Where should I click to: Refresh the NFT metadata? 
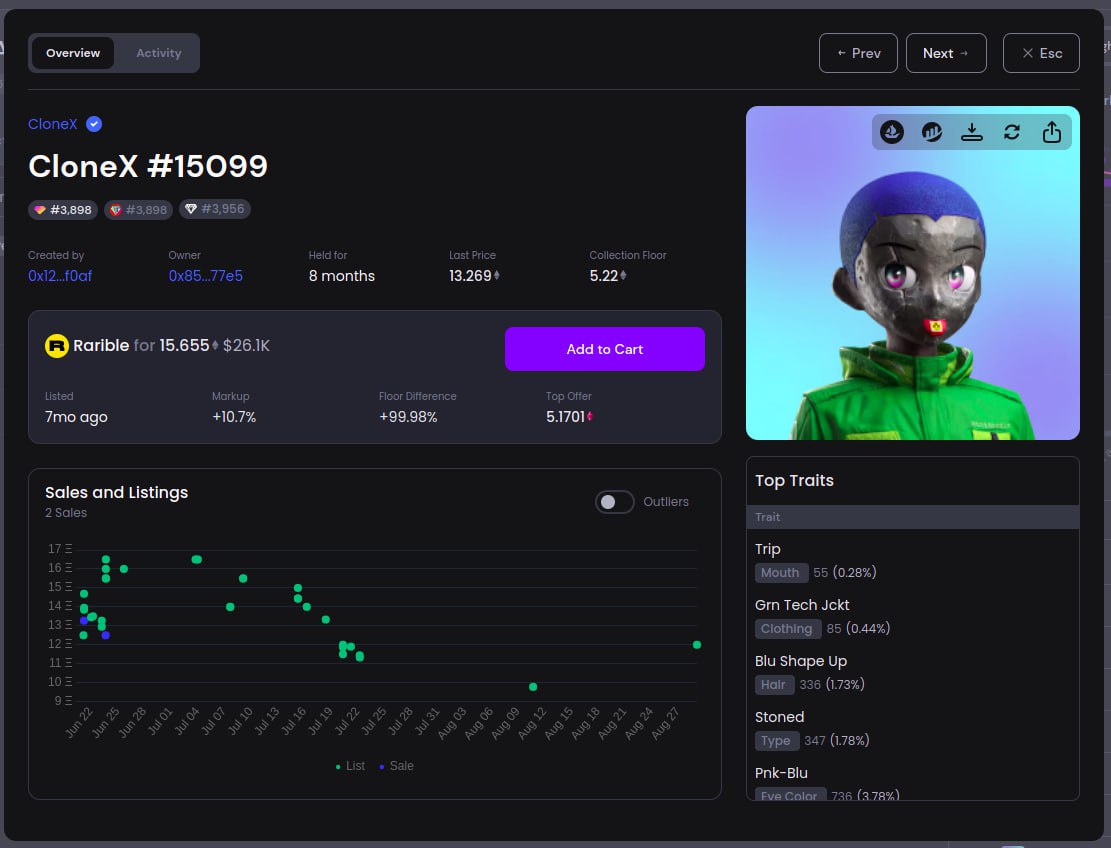click(x=1012, y=132)
